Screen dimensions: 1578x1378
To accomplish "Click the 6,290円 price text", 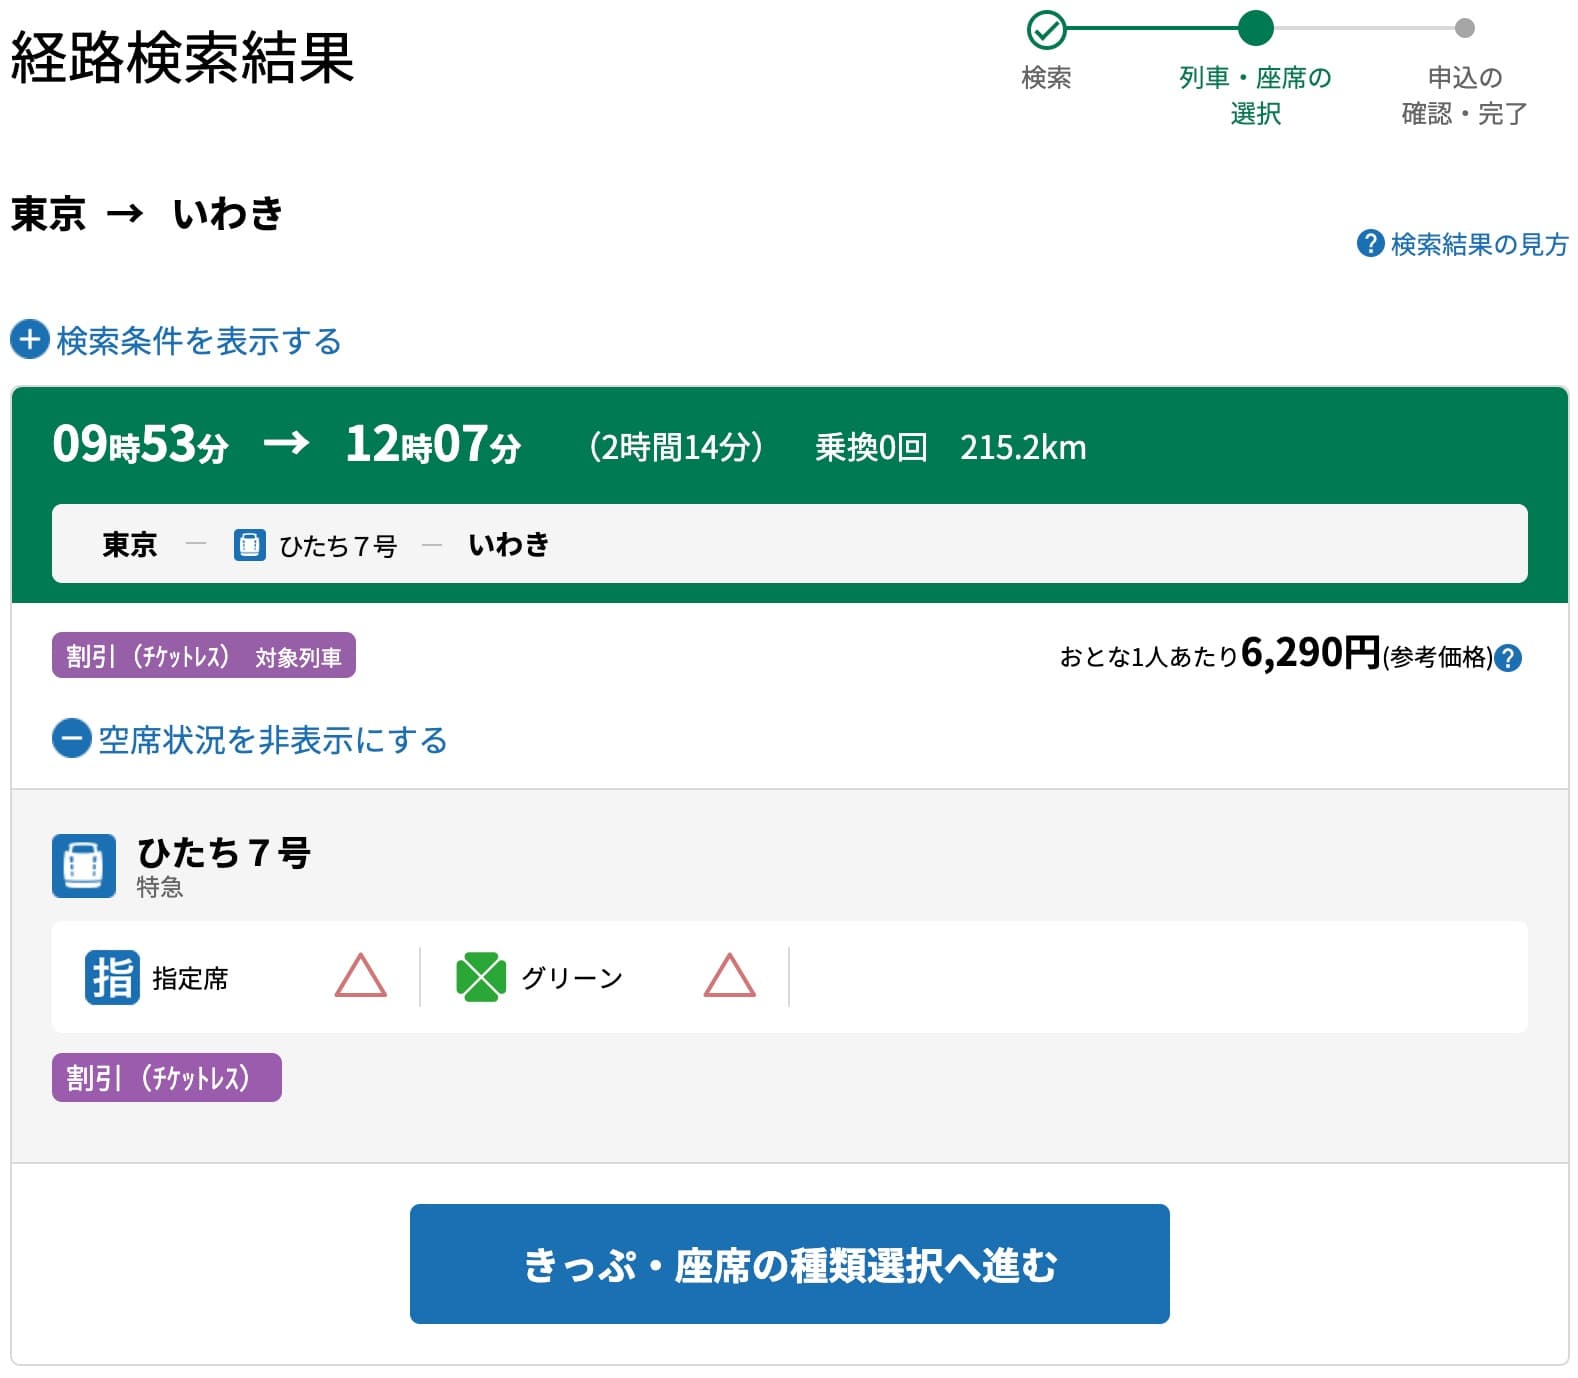I will [1310, 653].
